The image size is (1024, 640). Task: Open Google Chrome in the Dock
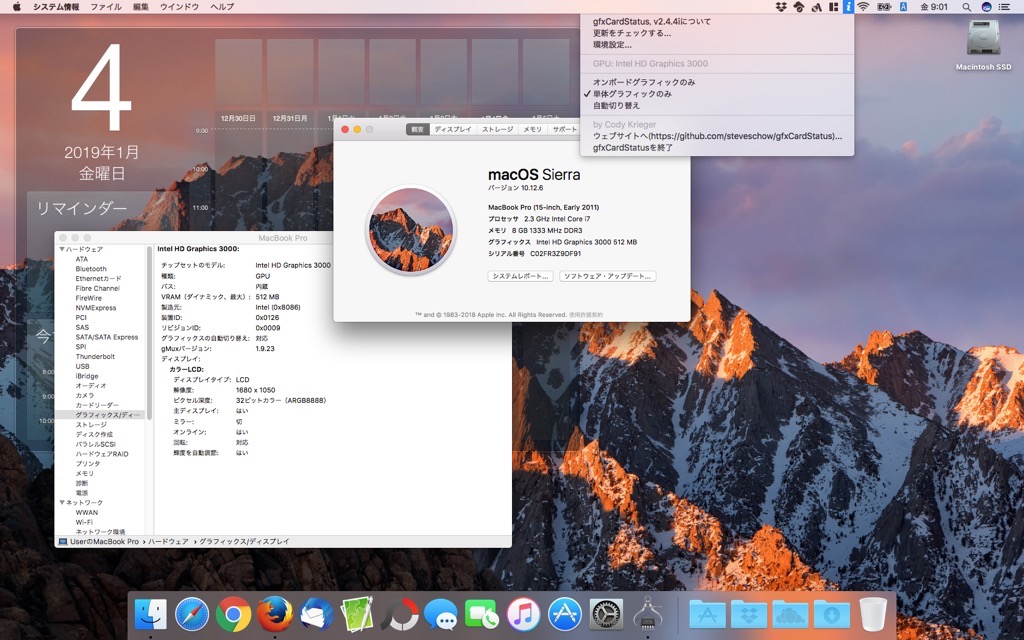pyautogui.click(x=233, y=615)
